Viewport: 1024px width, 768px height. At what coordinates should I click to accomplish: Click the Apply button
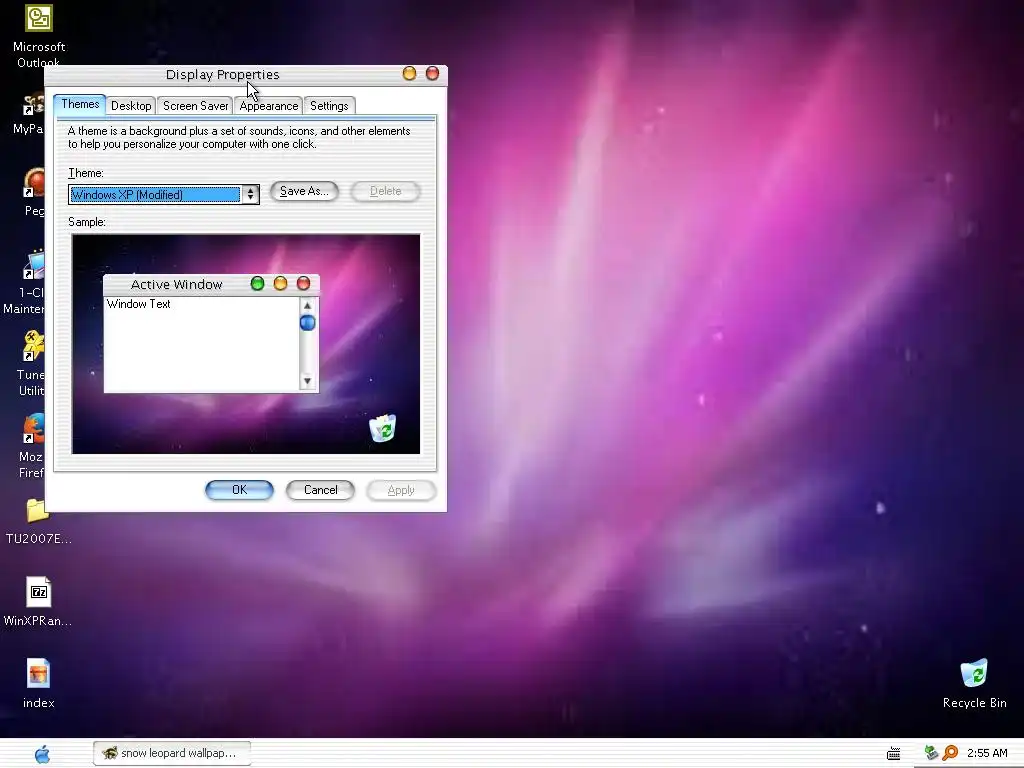click(401, 490)
